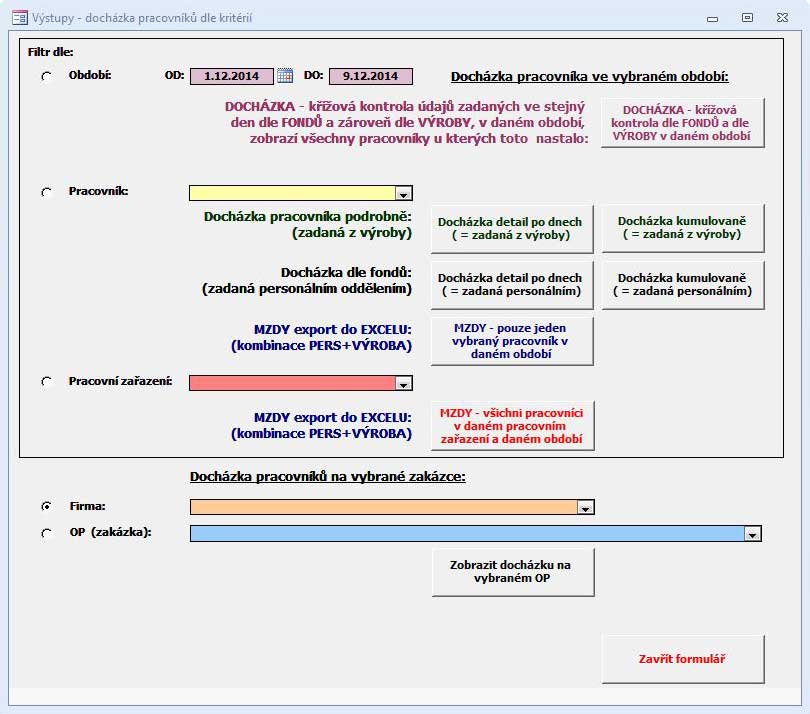This screenshot has width=810, height=714.
Task: Click 'Docházka pracovníka ve vybraném období:' heading
Action: (x=589, y=76)
